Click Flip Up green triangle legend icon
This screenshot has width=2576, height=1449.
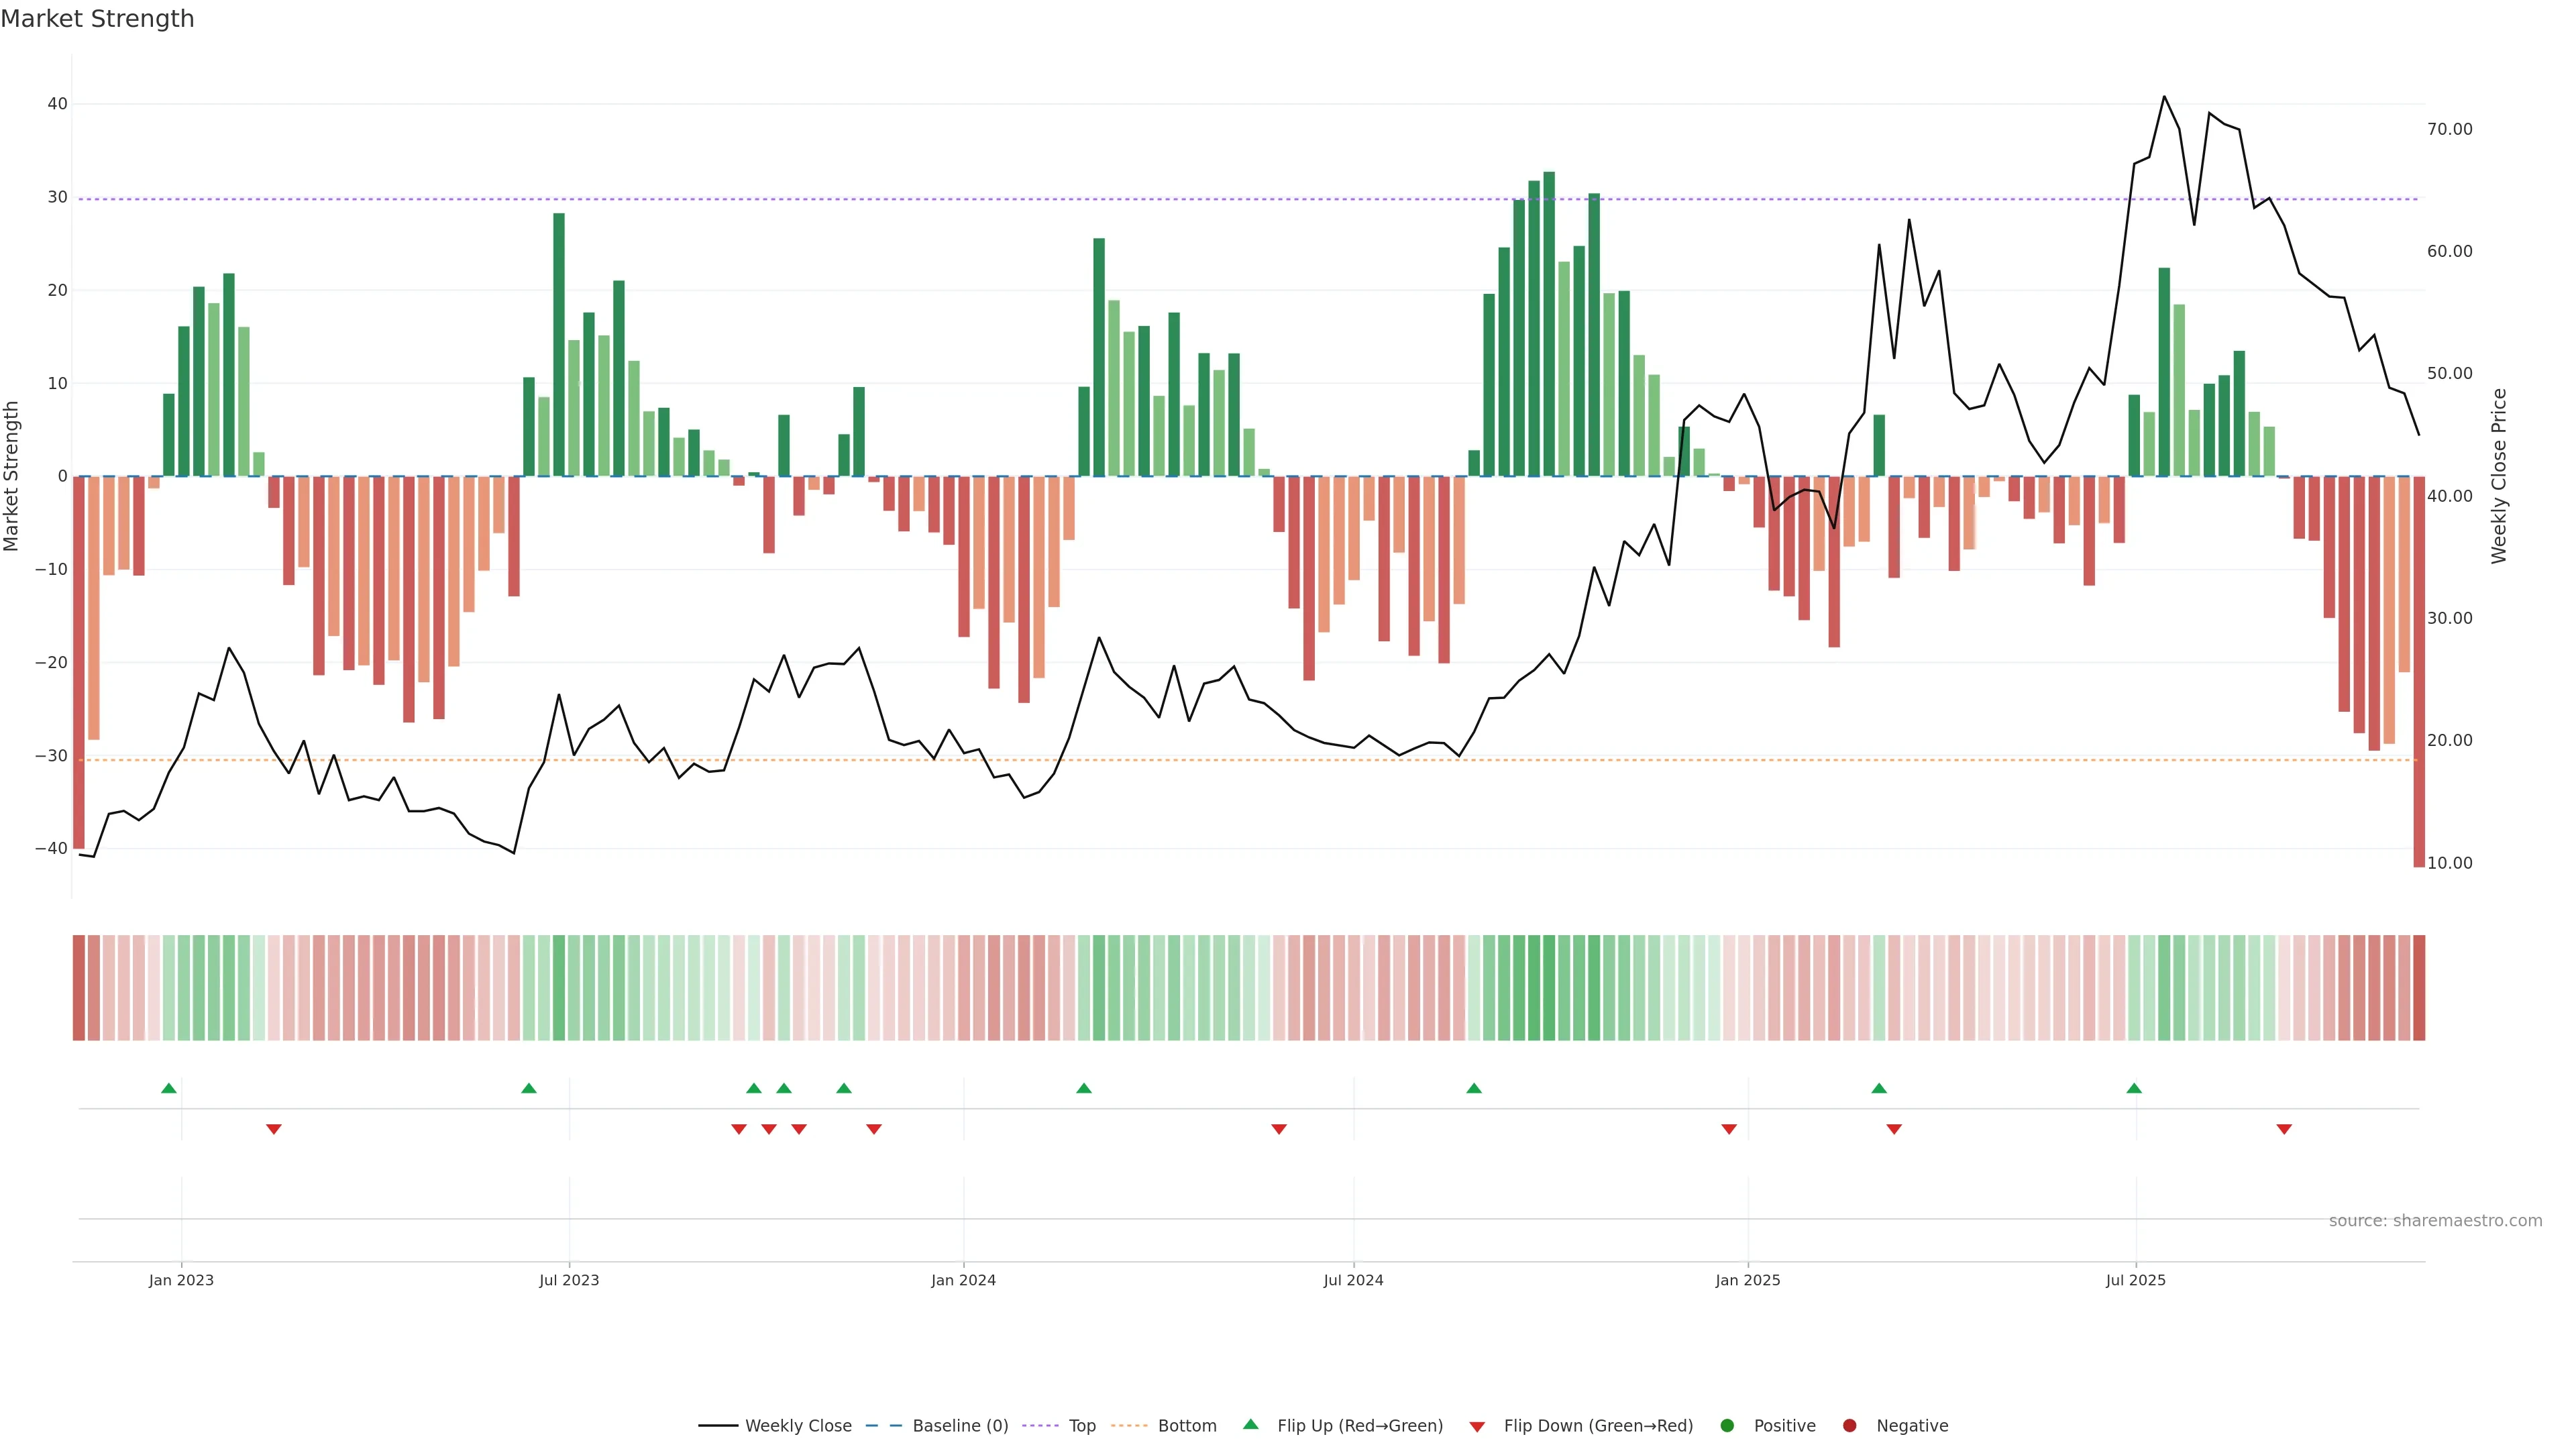click(1250, 1425)
